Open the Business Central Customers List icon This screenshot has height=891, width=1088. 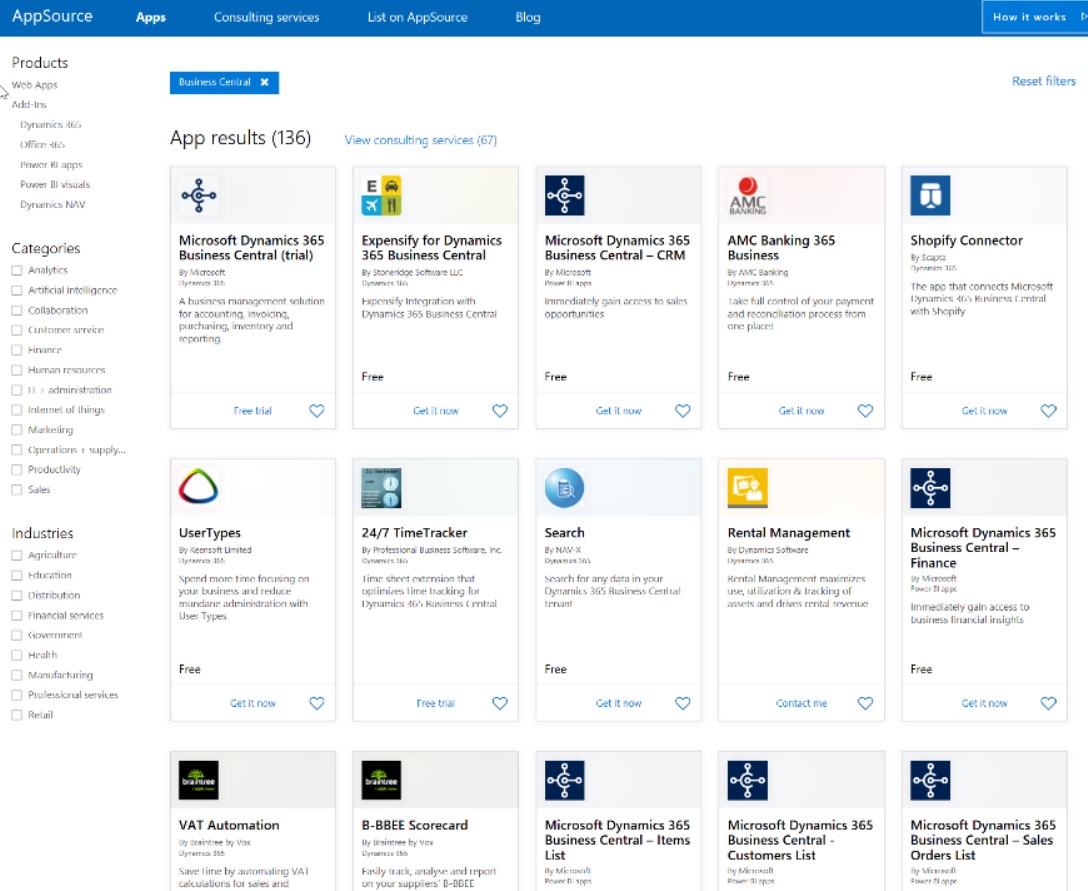pyautogui.click(x=747, y=781)
